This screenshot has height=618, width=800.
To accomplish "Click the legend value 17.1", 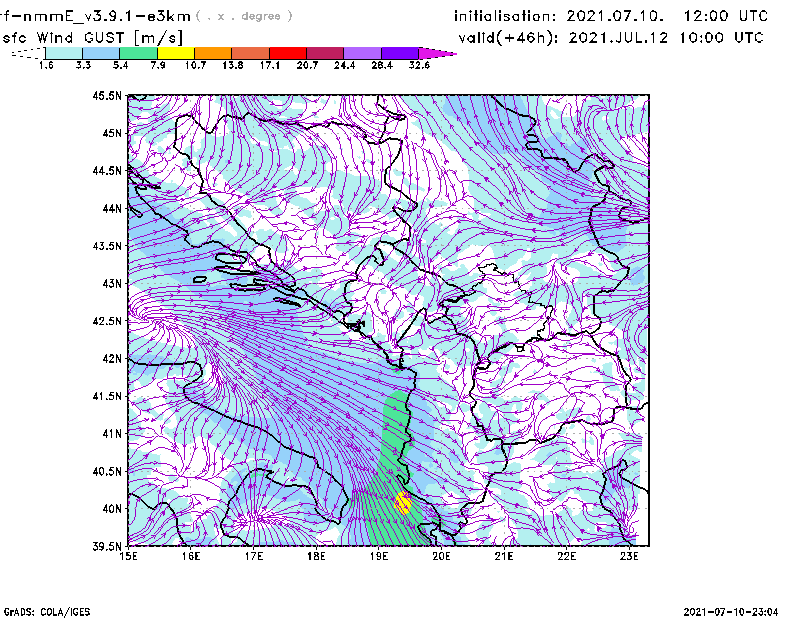I will (x=270, y=65).
